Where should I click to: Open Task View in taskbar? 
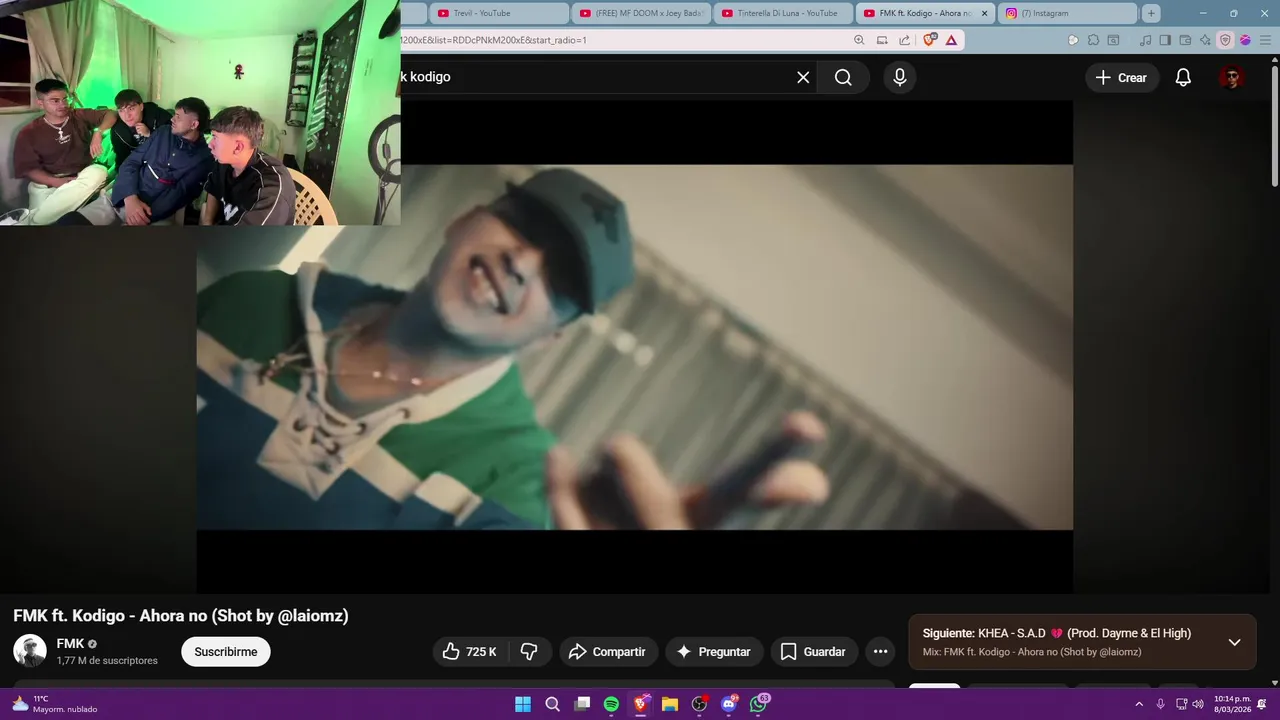[582, 704]
